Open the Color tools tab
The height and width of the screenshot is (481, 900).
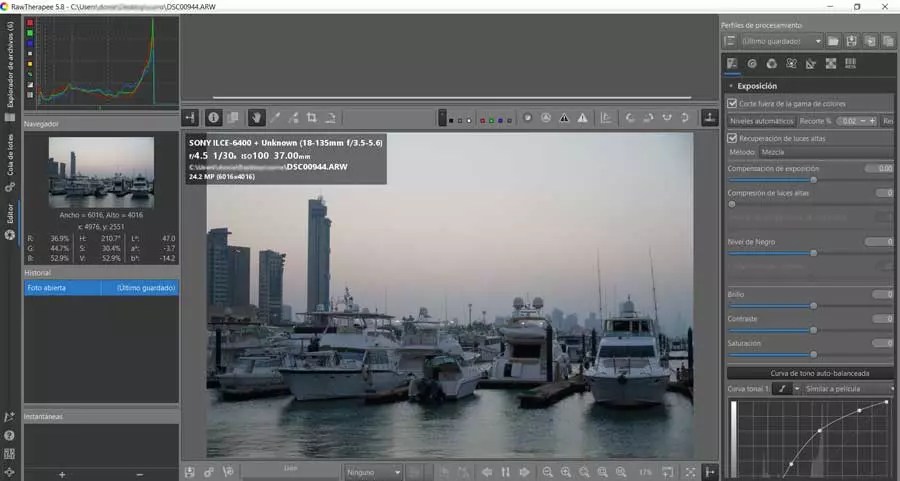coord(771,64)
